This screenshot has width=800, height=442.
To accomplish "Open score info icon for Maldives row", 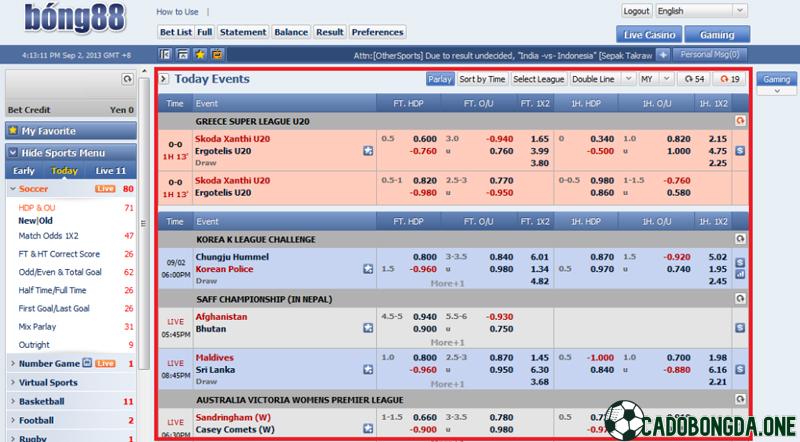I will click(x=740, y=369).
